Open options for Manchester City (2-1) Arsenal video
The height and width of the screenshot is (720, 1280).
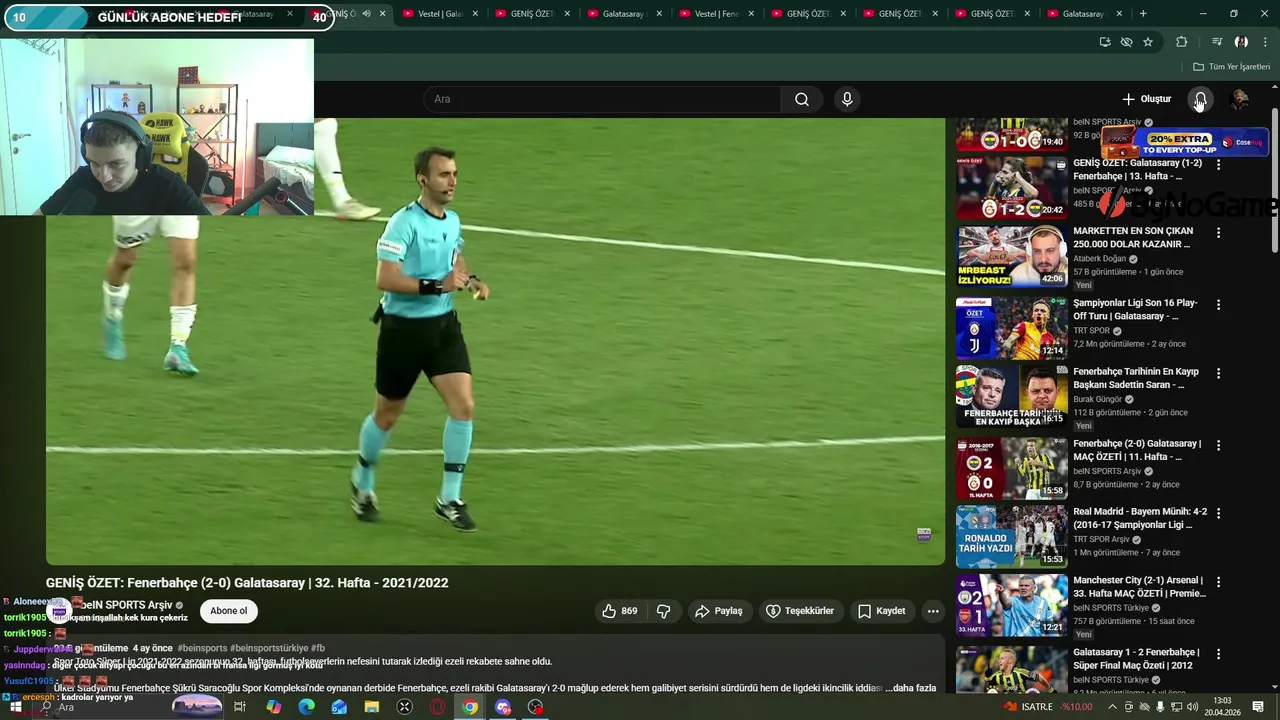click(x=1218, y=582)
